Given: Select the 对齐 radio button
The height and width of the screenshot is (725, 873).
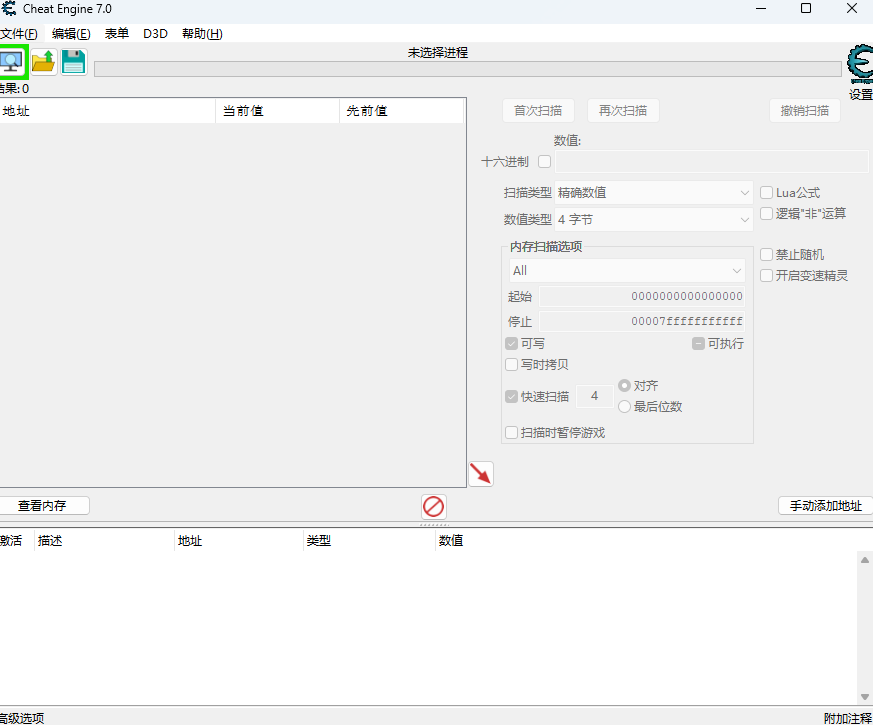Looking at the screenshot, I should pyautogui.click(x=624, y=385).
